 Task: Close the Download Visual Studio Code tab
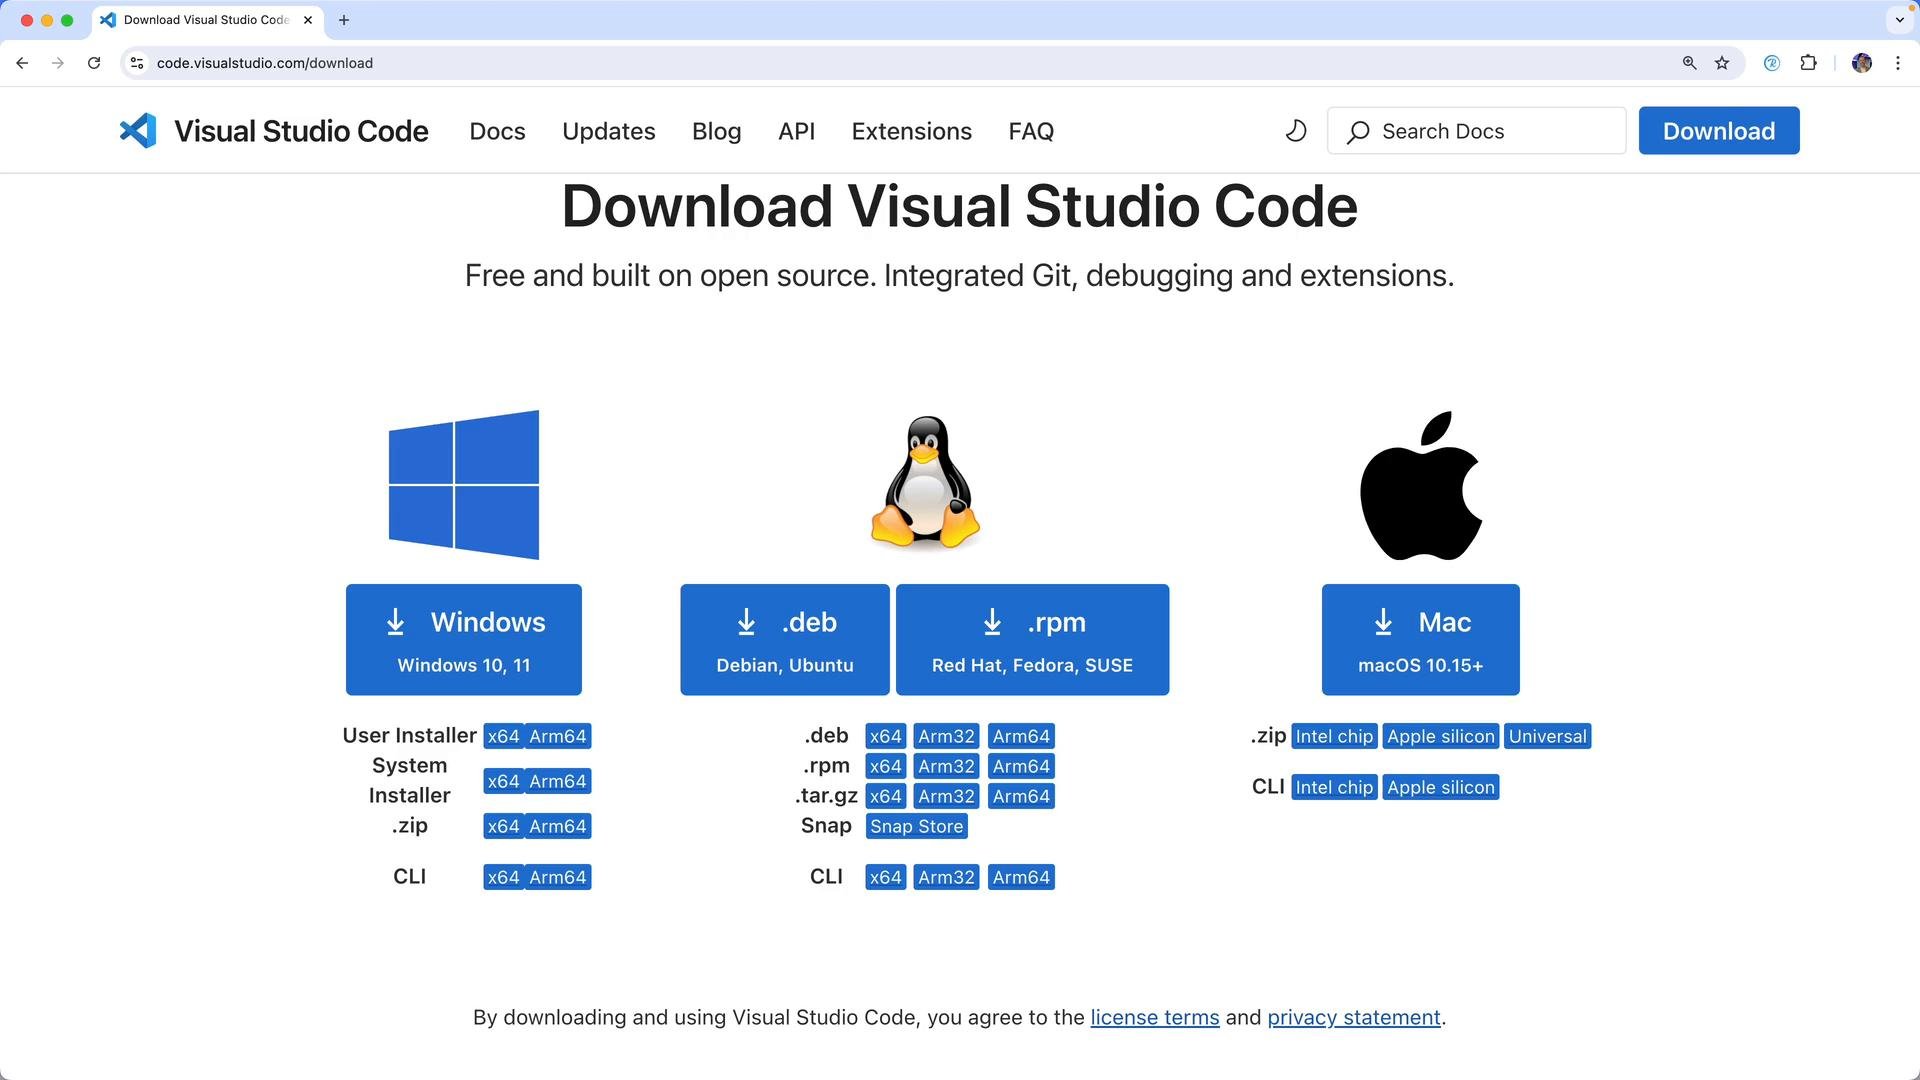[308, 20]
